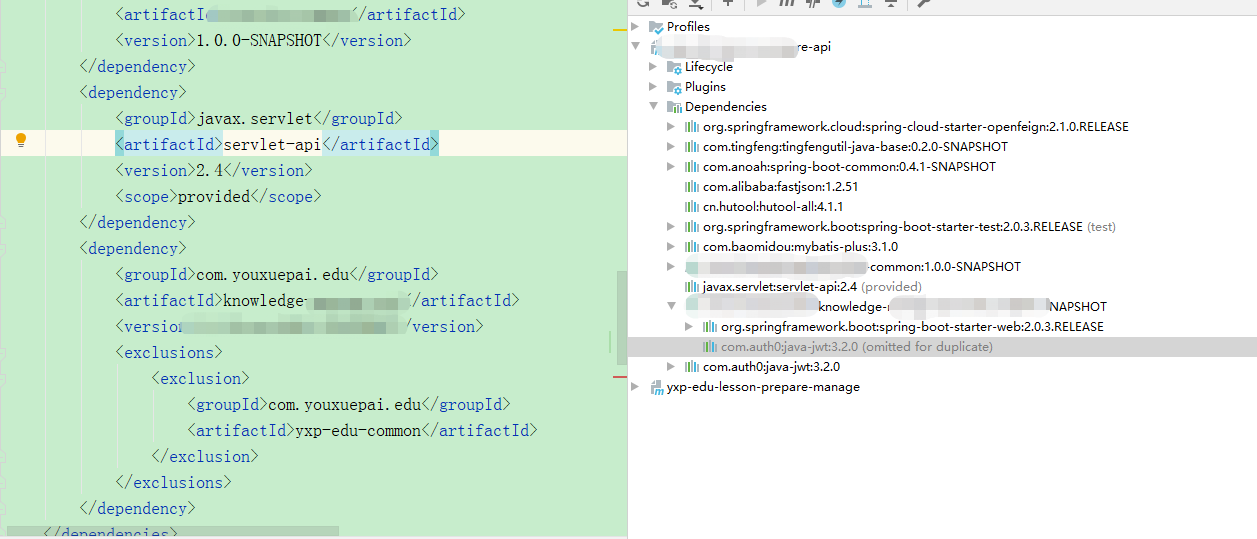Viewport: 1257px width, 539px height.
Task: Click library icon of spring-boot-starter-web
Action: (x=710, y=327)
